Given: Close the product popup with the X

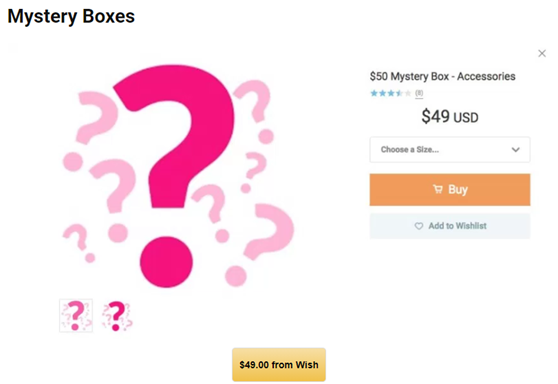Looking at the screenshot, I should point(542,53).
